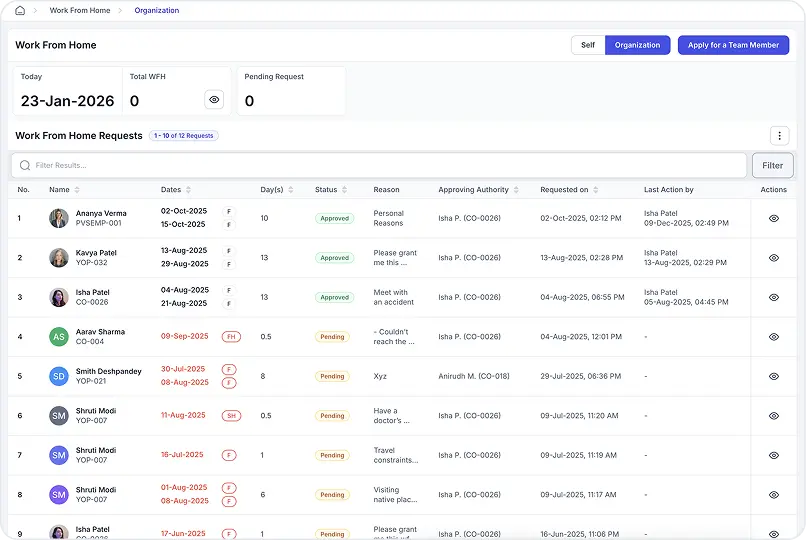Viewport: 806px width, 540px height.
Task: Select the Organization view toggle
Action: pos(637,45)
